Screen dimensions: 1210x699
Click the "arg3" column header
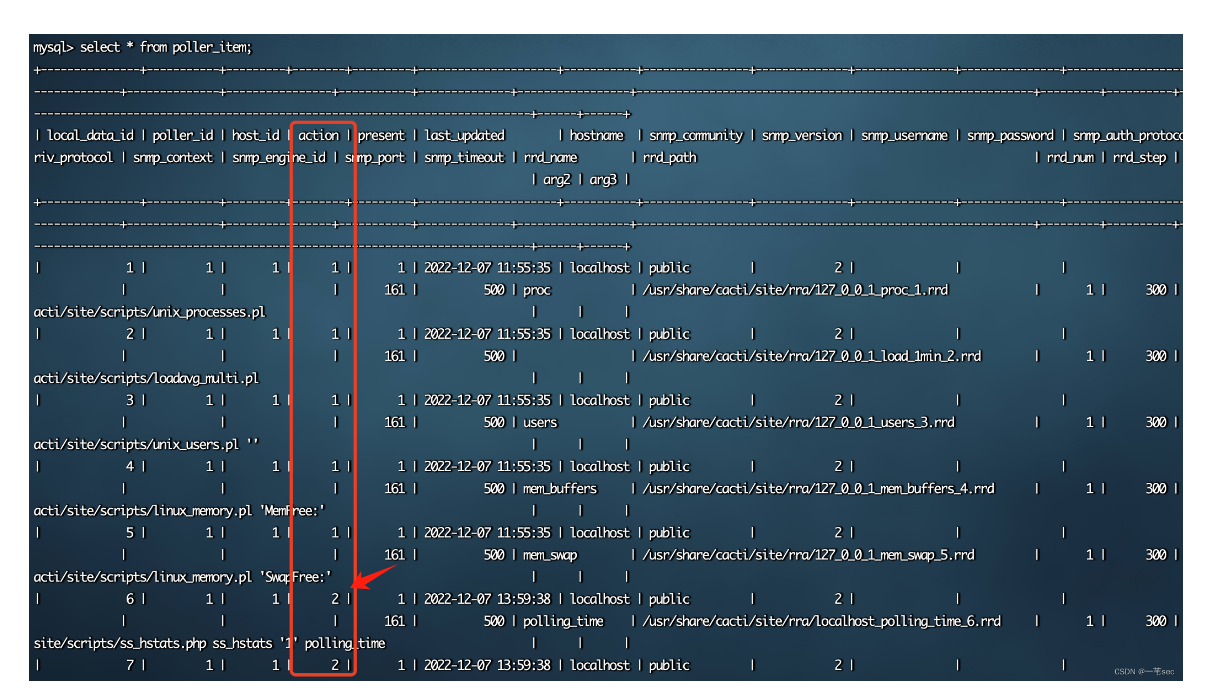point(603,179)
